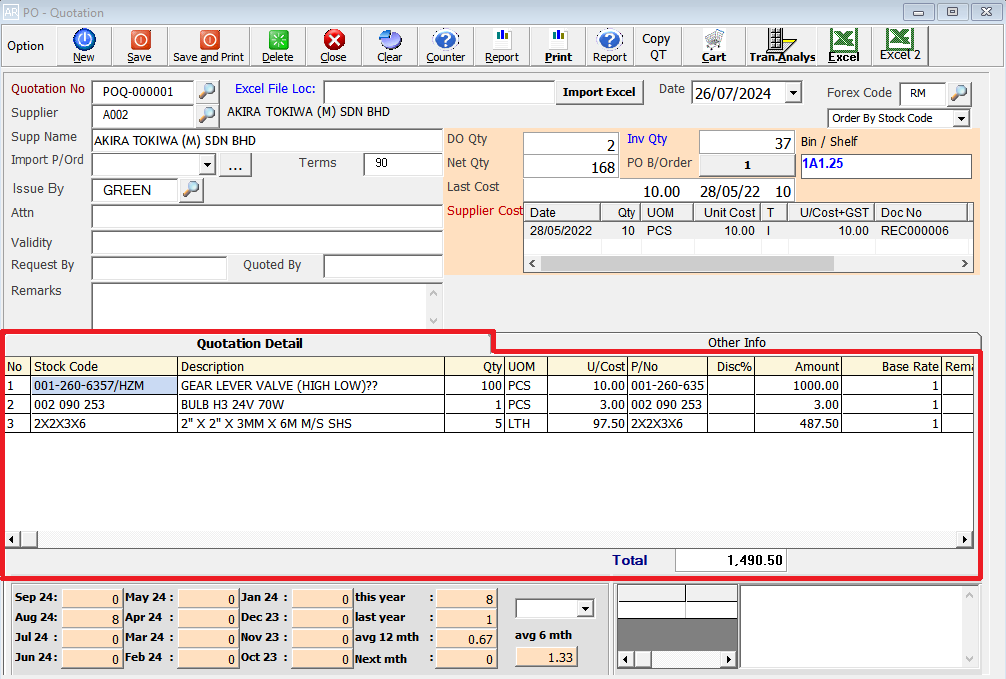Image resolution: width=1006 pixels, height=679 pixels.
Task: Switch to the Quotation Detail tab
Action: 249,343
